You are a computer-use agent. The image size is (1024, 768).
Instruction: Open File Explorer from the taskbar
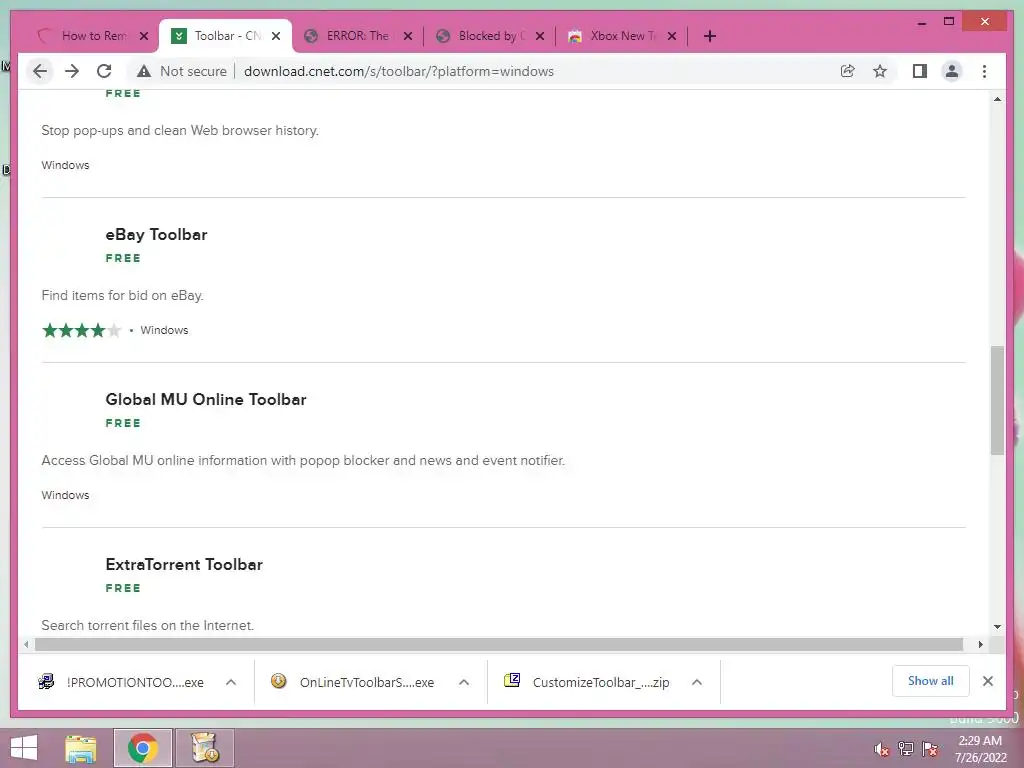81,748
